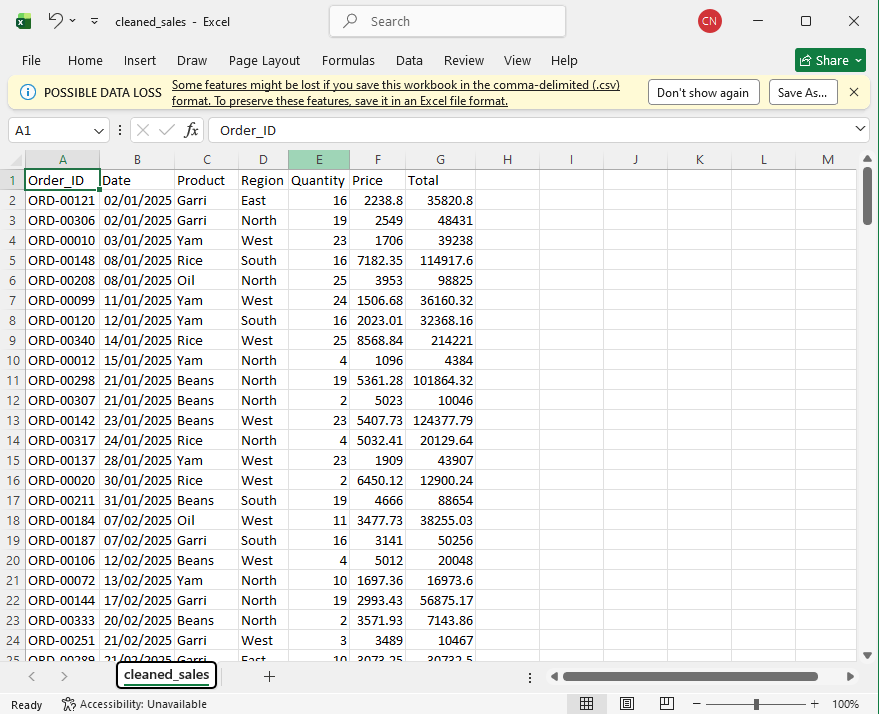The width and height of the screenshot is (879, 714).
Task: Click the sheet tab bar splitter dots
Action: [530, 678]
